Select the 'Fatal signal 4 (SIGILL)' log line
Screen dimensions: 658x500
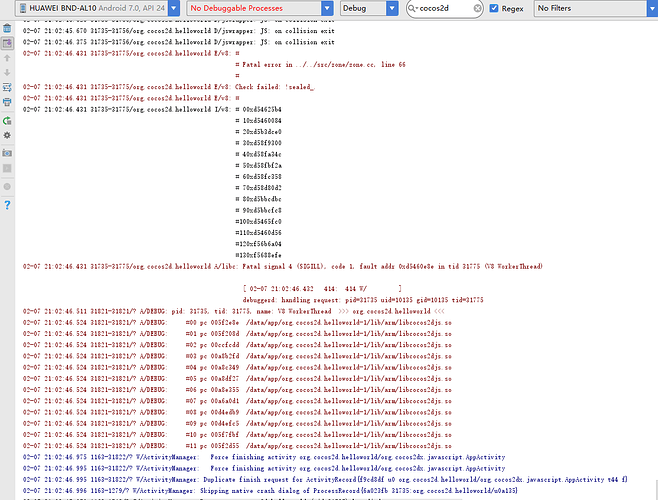tap(282, 267)
